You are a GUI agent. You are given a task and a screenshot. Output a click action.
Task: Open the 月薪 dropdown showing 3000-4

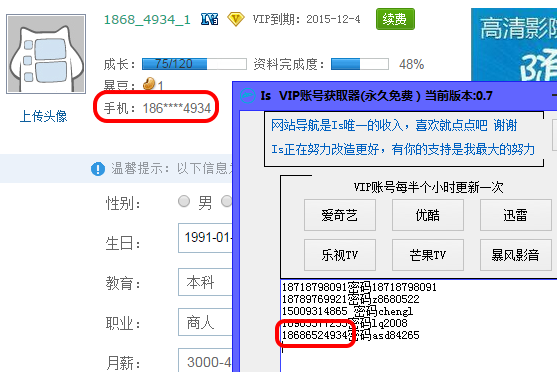205,361
